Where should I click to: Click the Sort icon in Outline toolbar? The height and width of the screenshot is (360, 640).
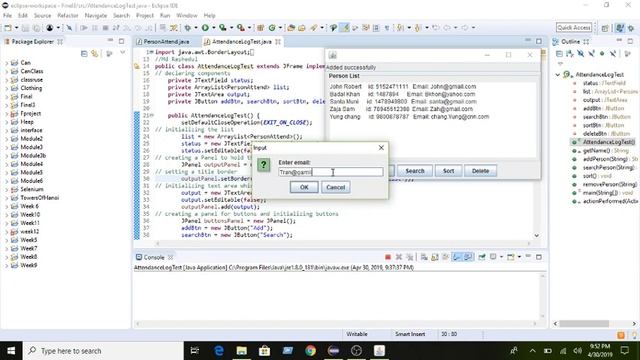[570, 53]
